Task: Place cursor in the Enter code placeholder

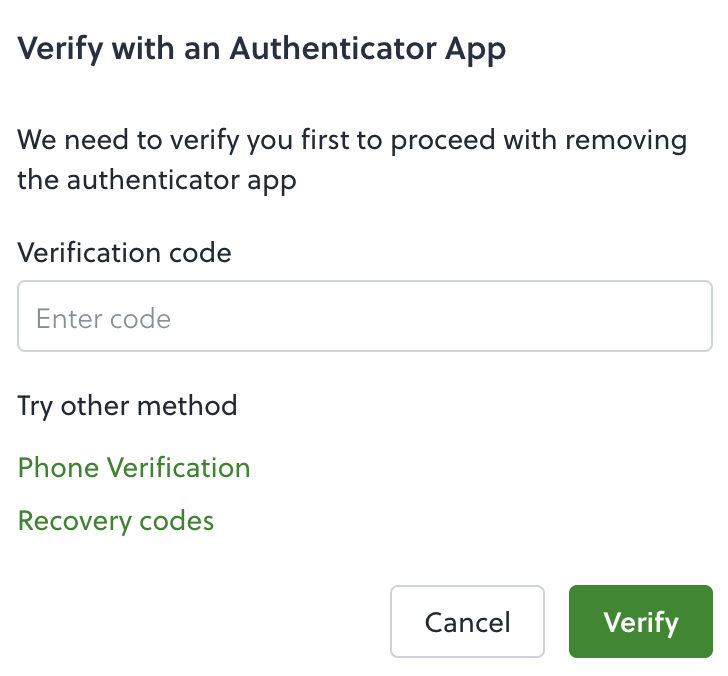Action: (x=364, y=316)
